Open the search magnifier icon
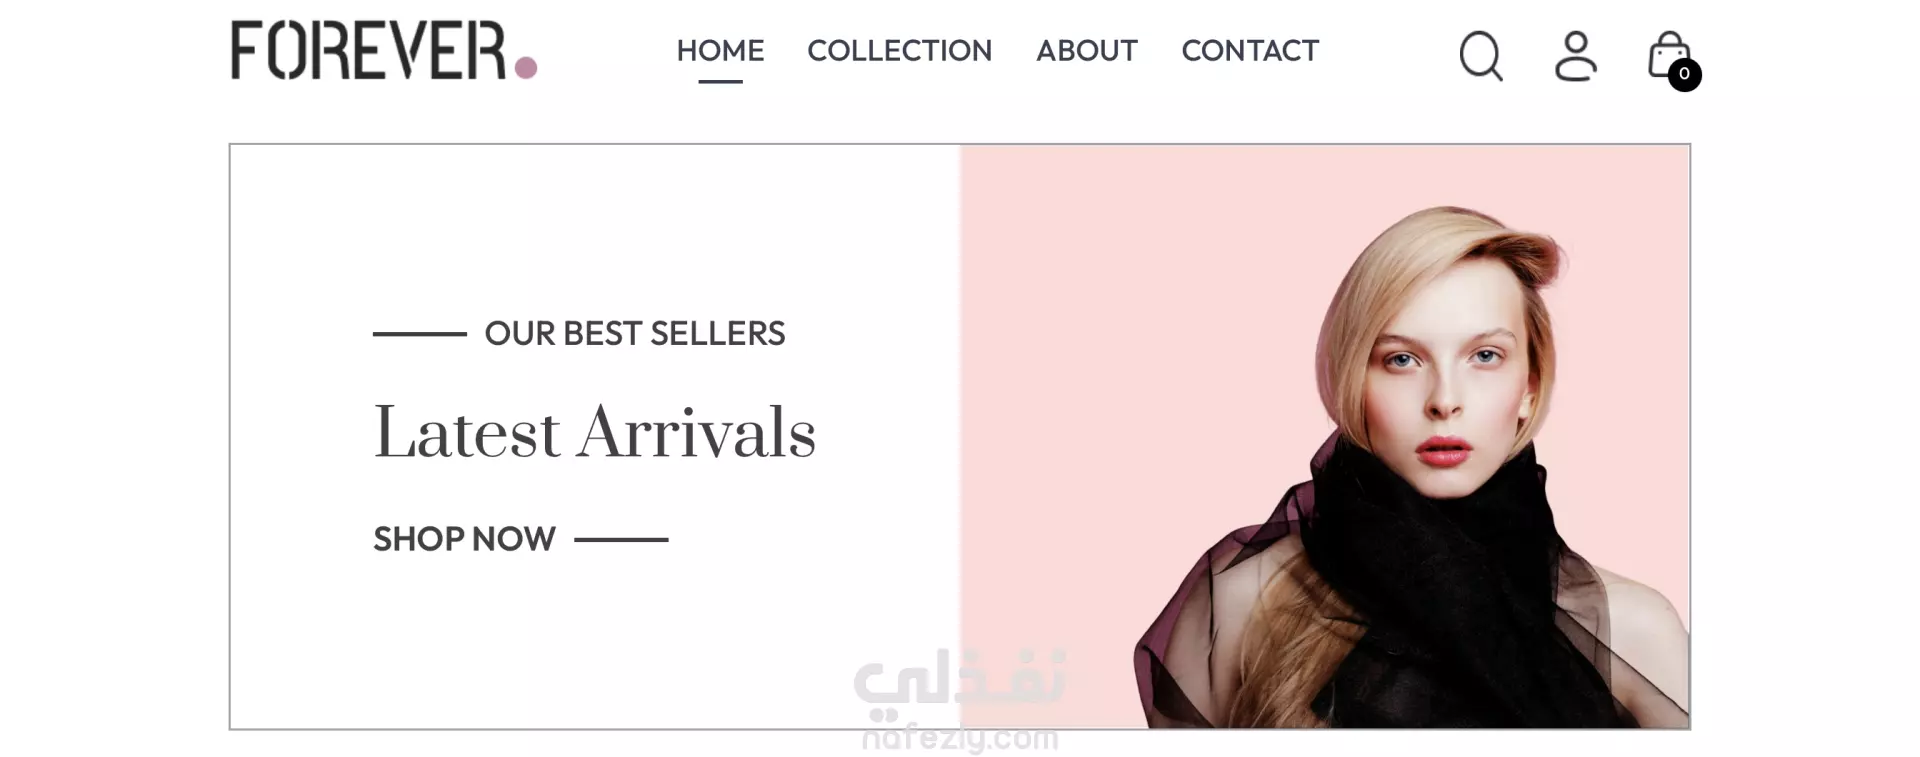Screen dimensions: 1920x757 (x=1481, y=56)
